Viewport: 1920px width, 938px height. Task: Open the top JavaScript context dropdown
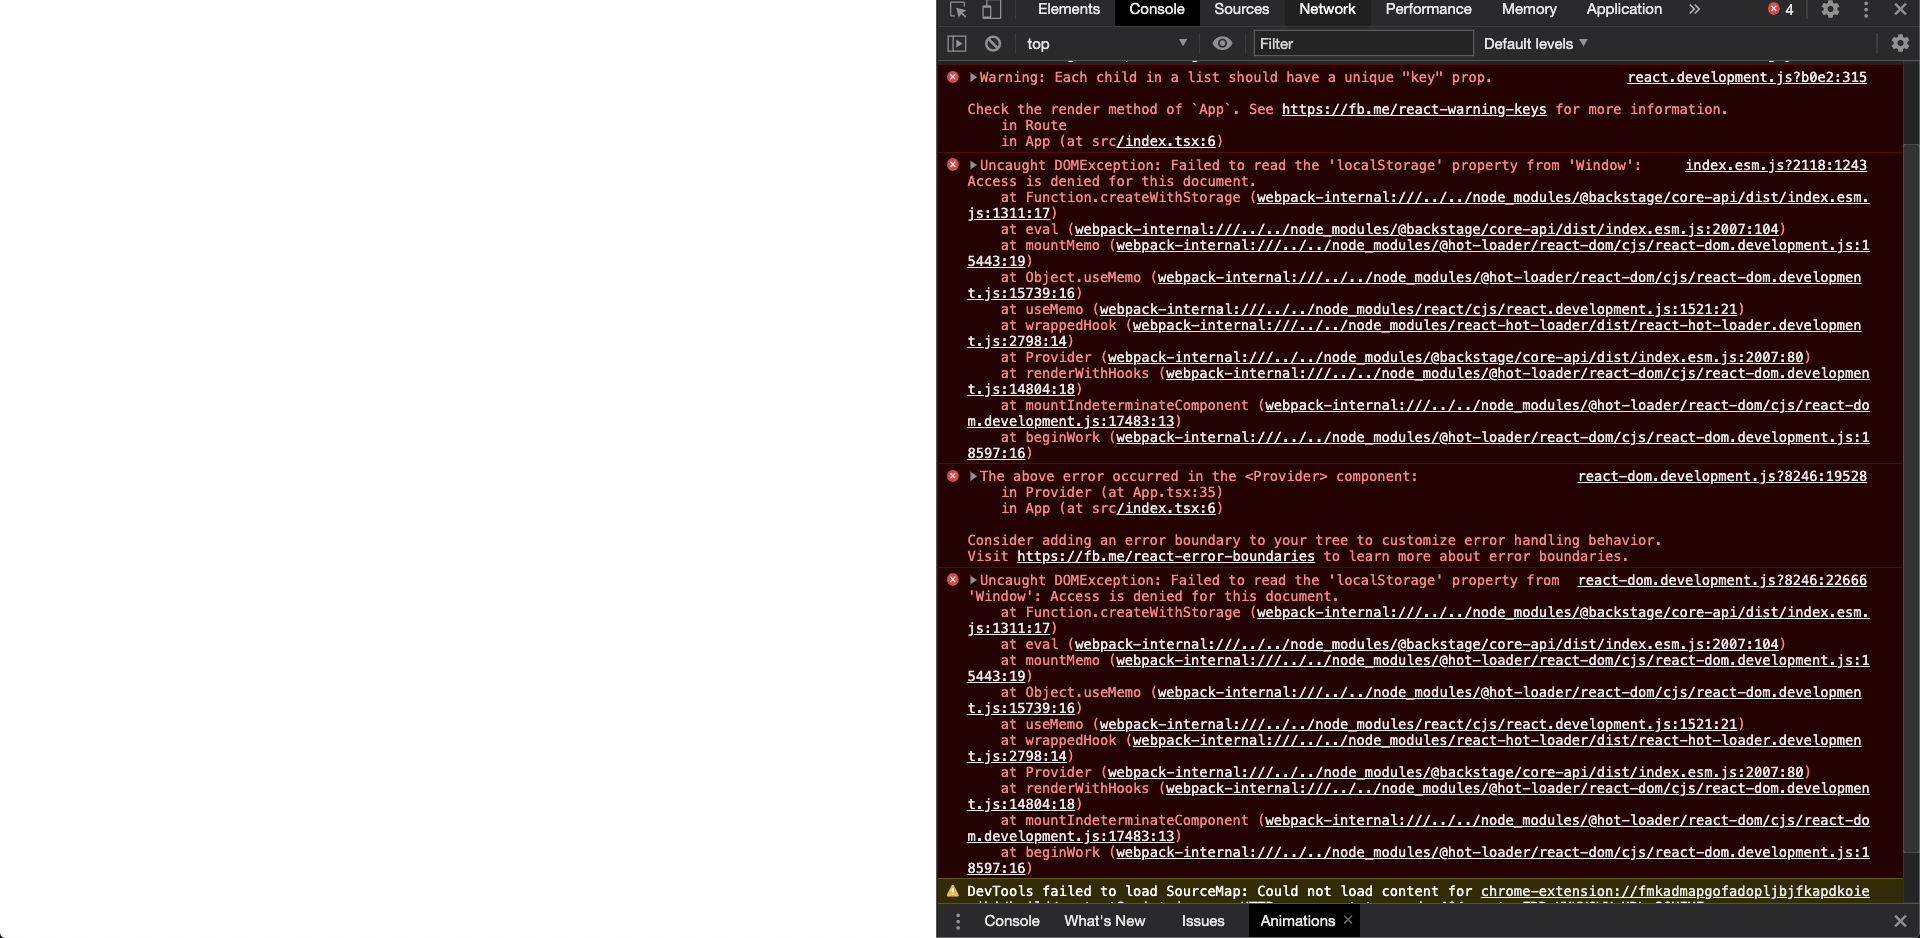[x=1106, y=43]
